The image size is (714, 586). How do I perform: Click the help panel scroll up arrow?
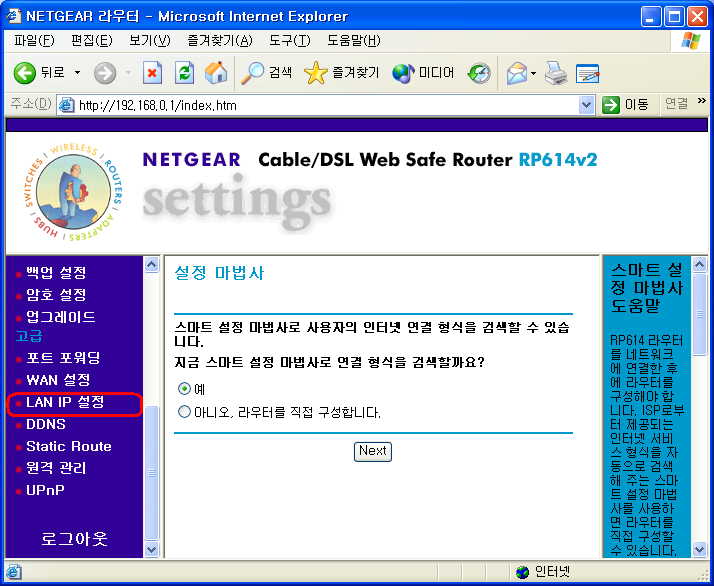[699, 265]
